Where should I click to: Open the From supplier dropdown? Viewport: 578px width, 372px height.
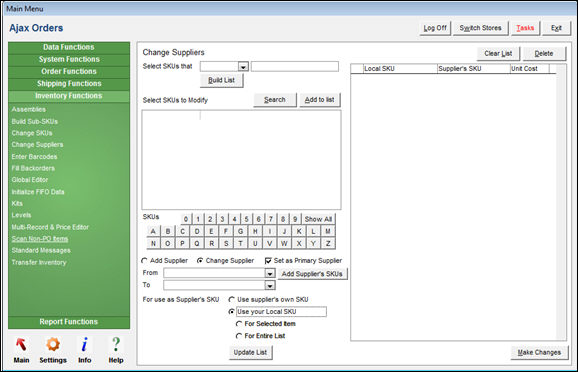tap(270, 273)
